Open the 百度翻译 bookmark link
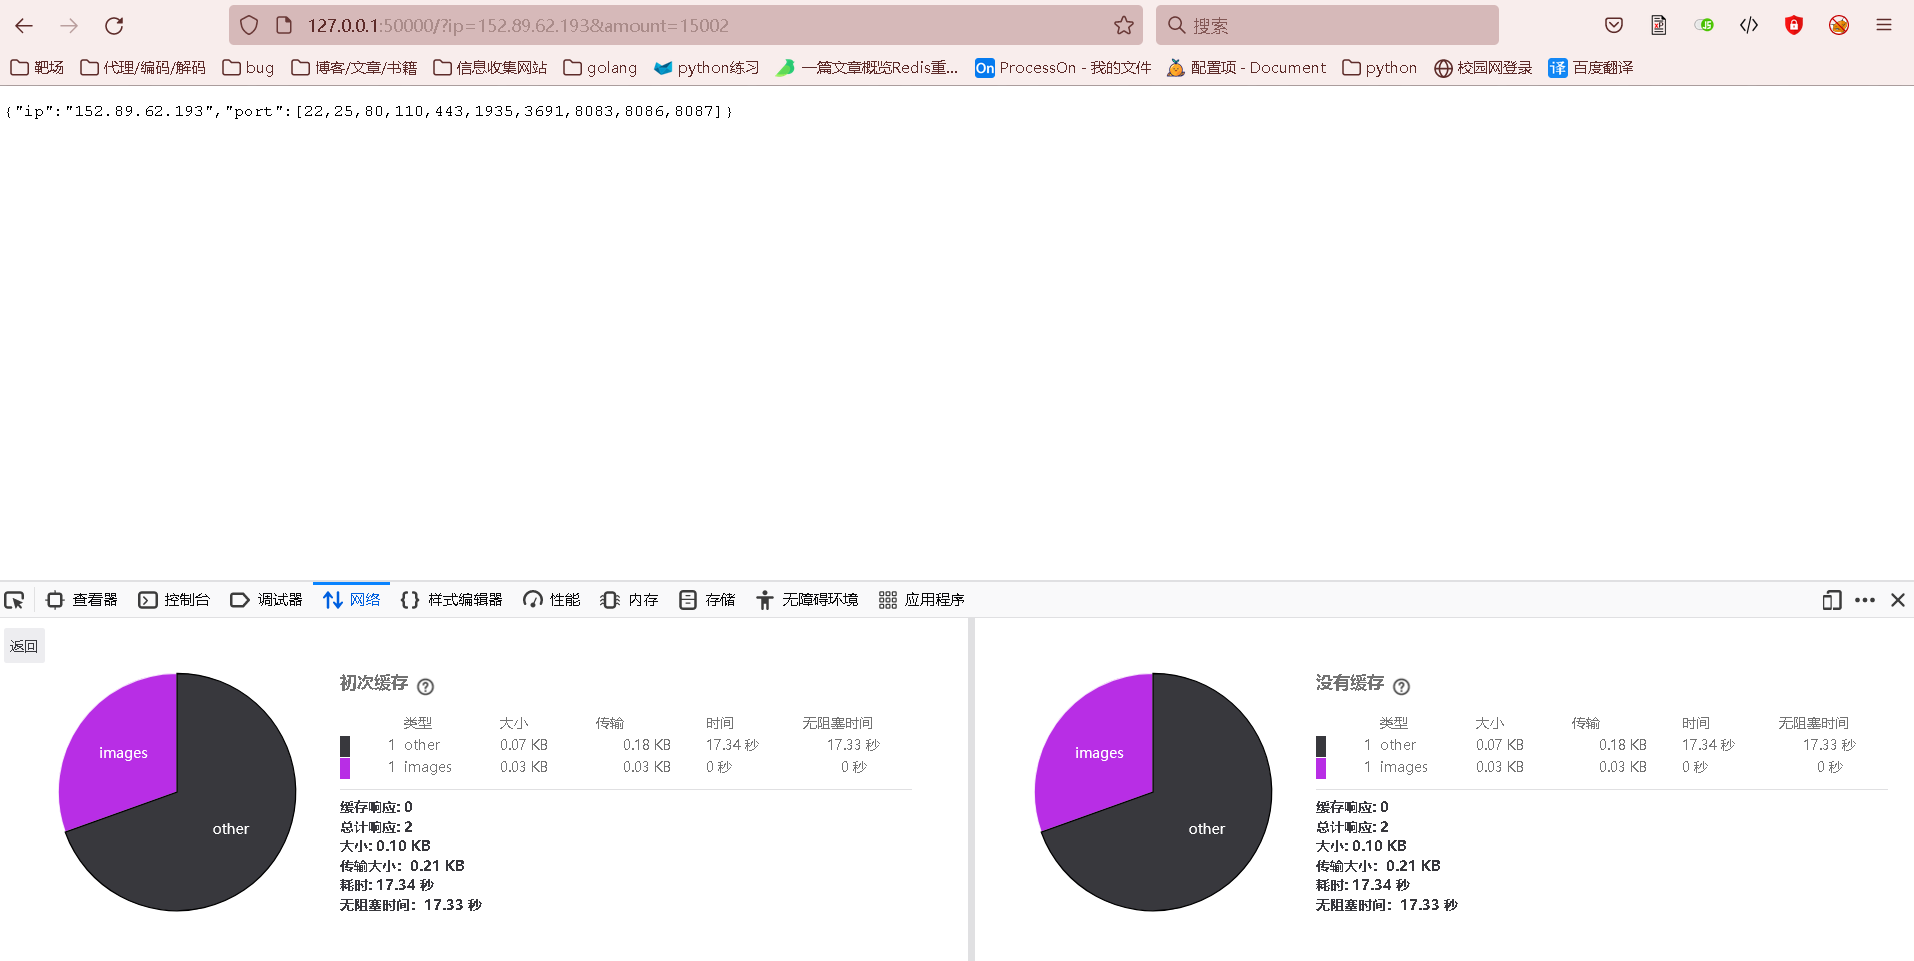Viewport: 1914px width, 961px height. 1590,68
